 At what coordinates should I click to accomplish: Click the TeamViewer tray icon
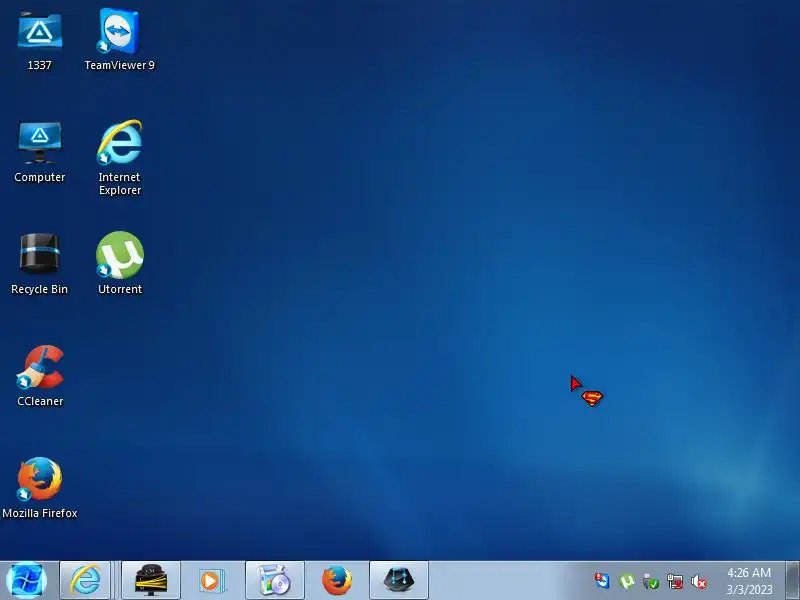click(602, 581)
